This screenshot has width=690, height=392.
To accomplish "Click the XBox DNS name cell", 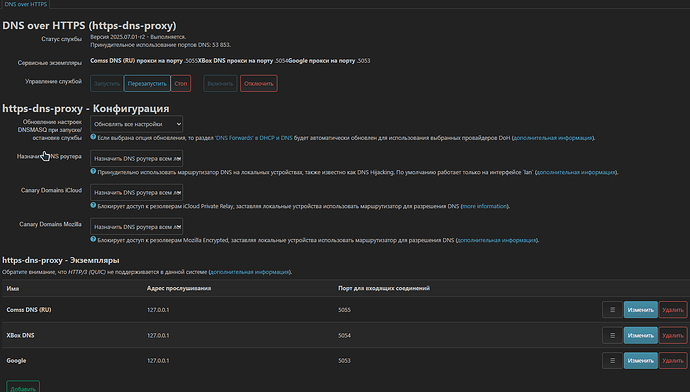I will coord(20,335).
